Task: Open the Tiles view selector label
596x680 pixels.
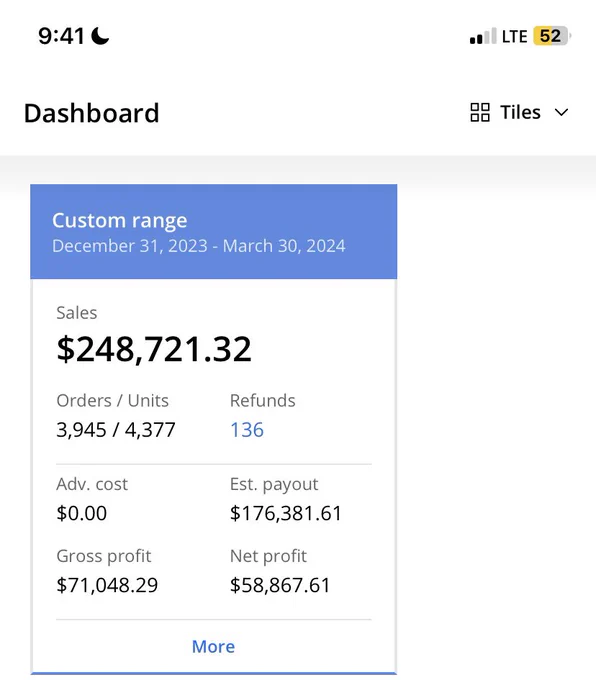Action: (520, 112)
